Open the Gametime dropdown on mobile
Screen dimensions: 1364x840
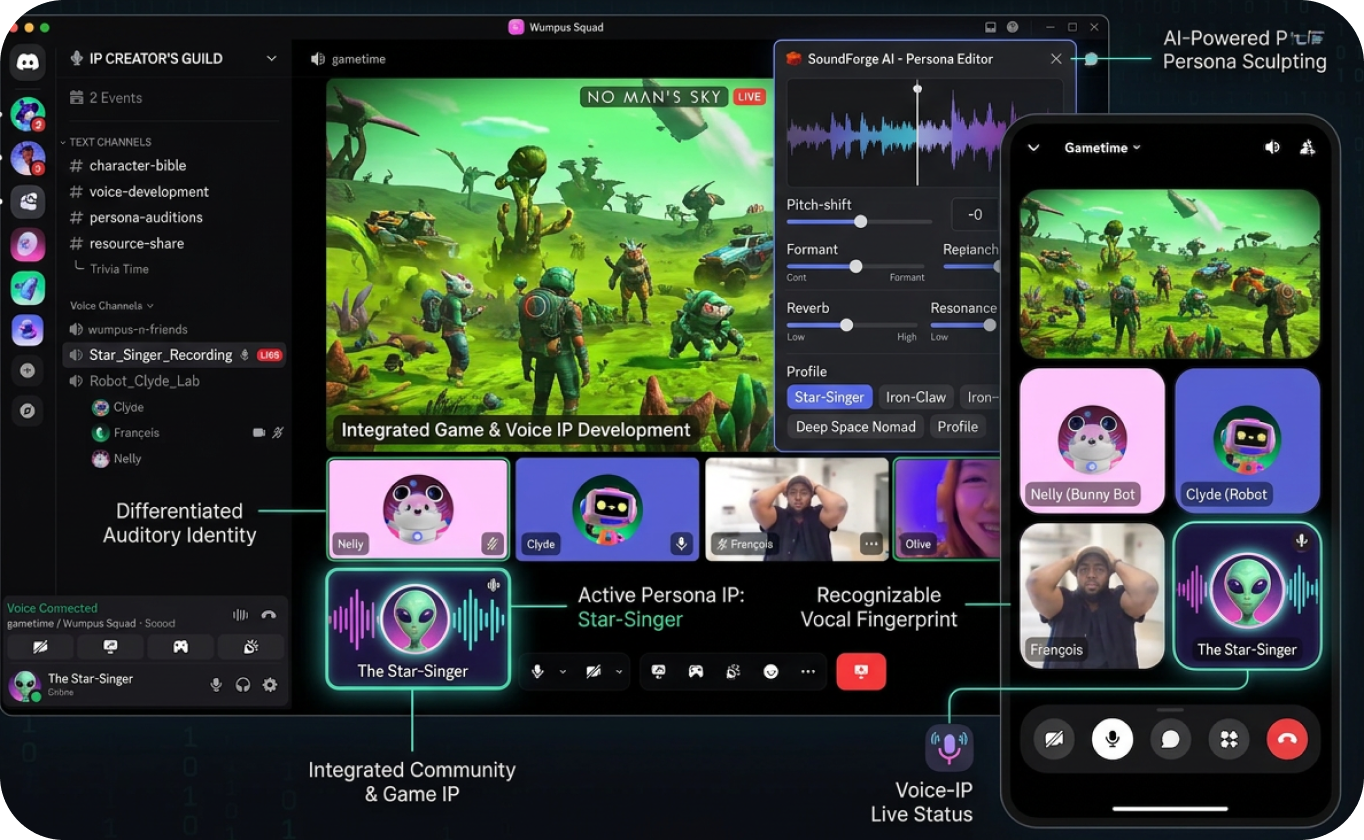point(1102,148)
